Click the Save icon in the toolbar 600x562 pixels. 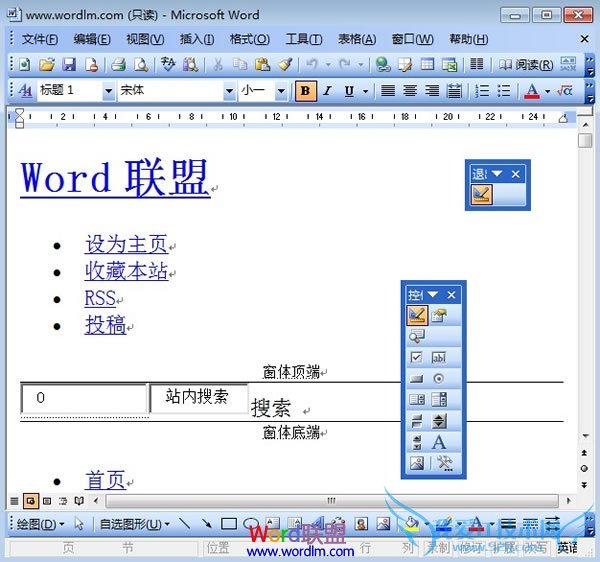[x=69, y=65]
